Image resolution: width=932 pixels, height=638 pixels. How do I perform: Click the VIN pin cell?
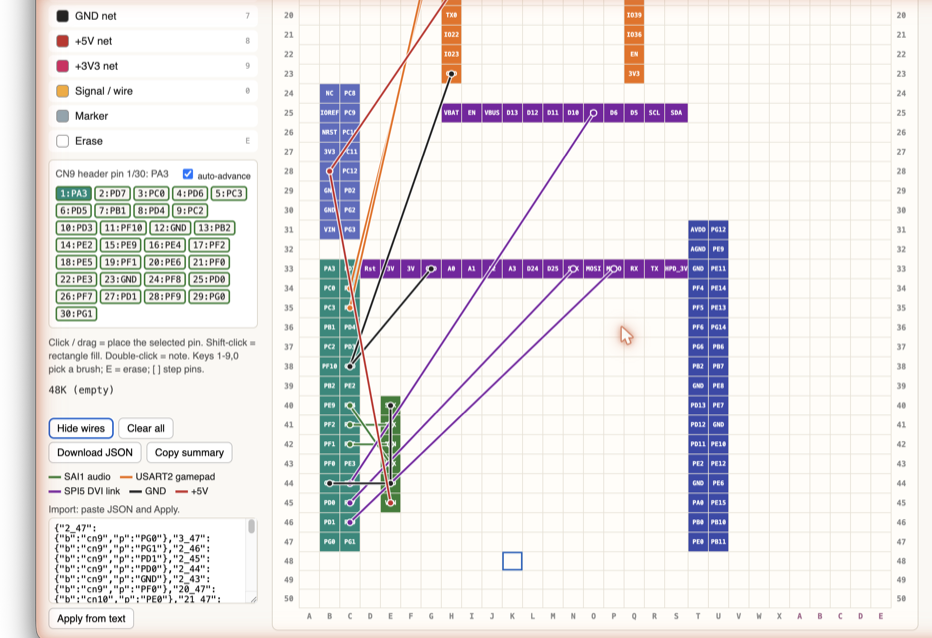point(329,230)
